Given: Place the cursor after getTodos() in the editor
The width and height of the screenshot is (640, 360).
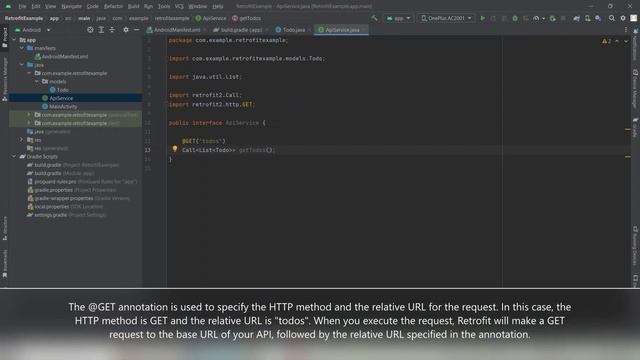Looking at the screenshot, I should [276, 150].
